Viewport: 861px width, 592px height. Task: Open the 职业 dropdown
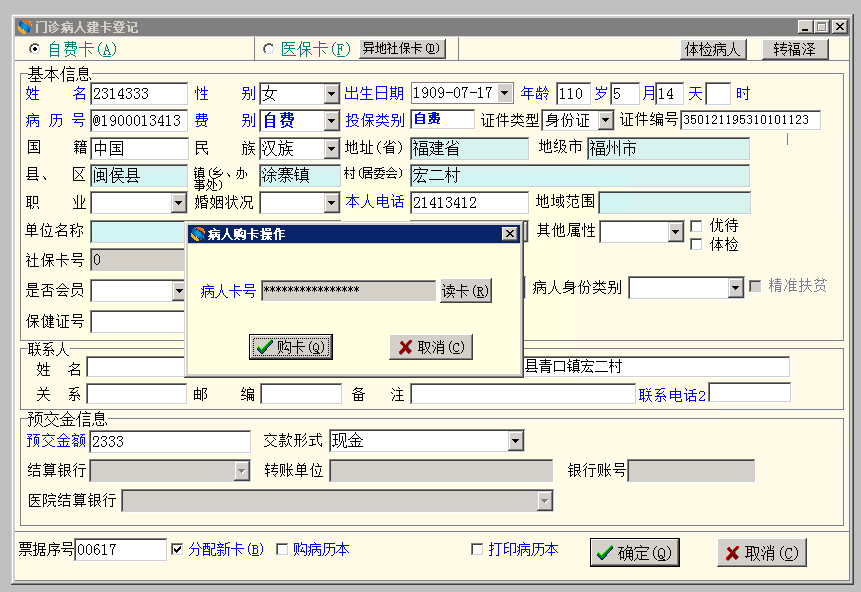click(x=178, y=203)
